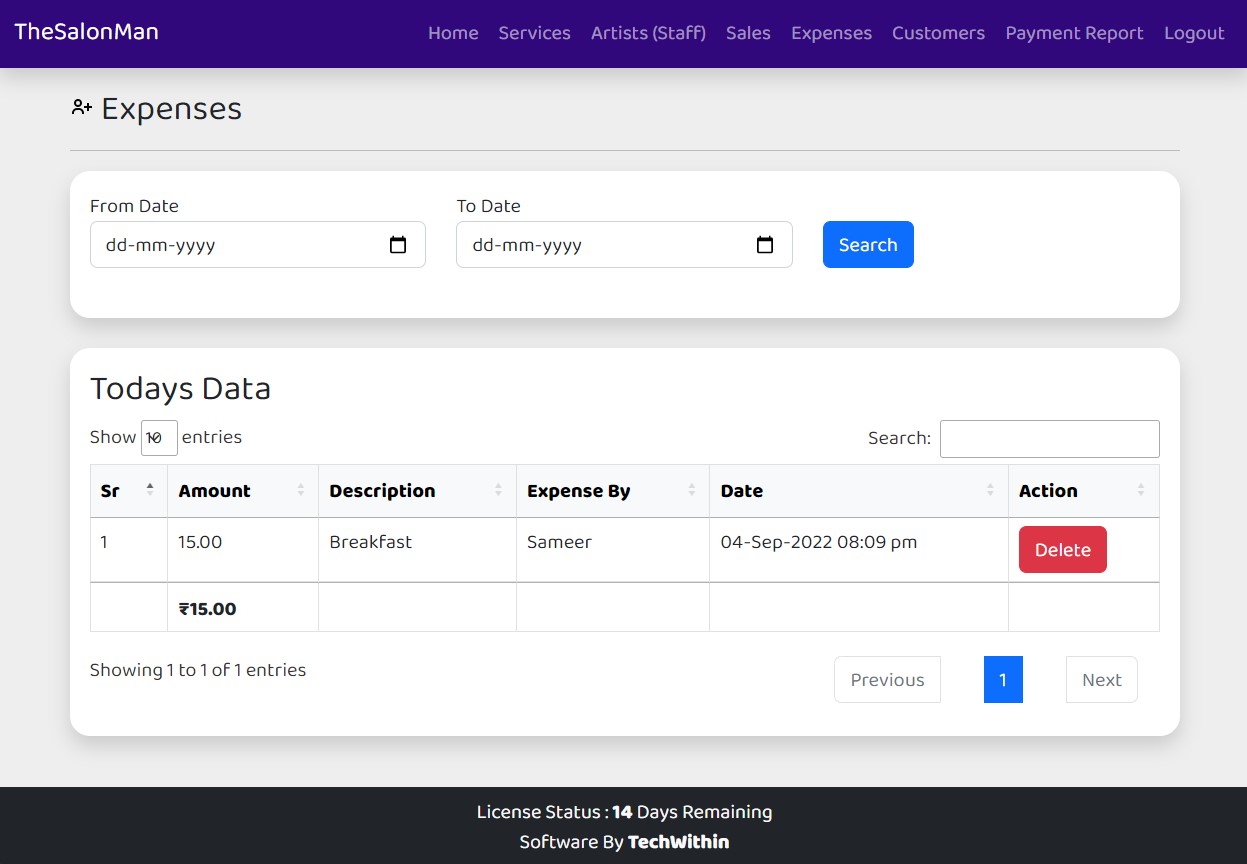Click the '₹15.00' total amount cell
The height and width of the screenshot is (864, 1247).
243,608
